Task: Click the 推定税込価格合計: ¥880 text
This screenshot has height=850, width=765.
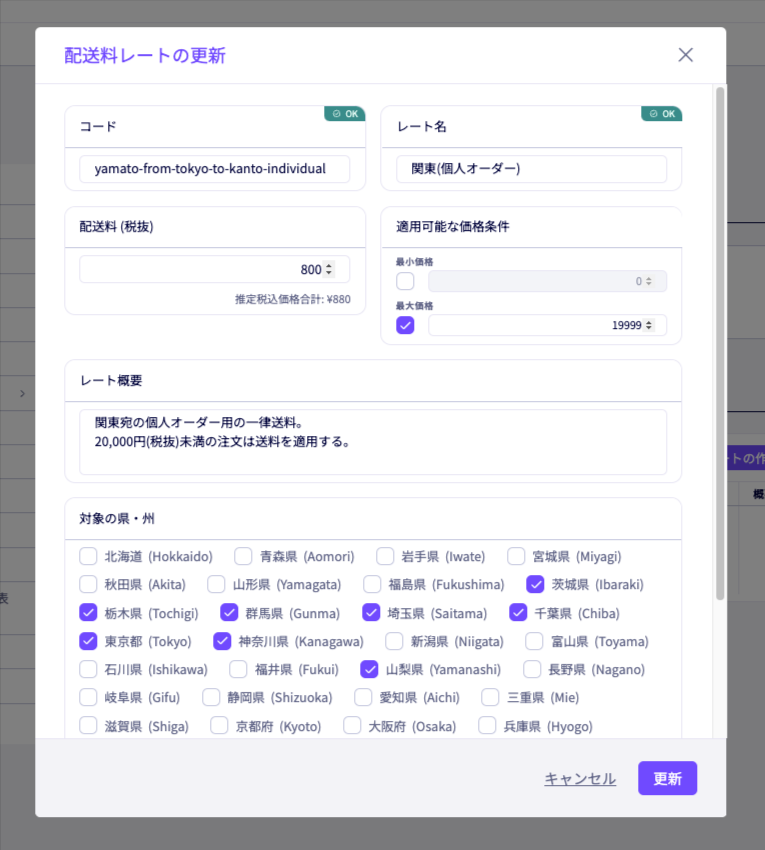Action: click(x=293, y=299)
